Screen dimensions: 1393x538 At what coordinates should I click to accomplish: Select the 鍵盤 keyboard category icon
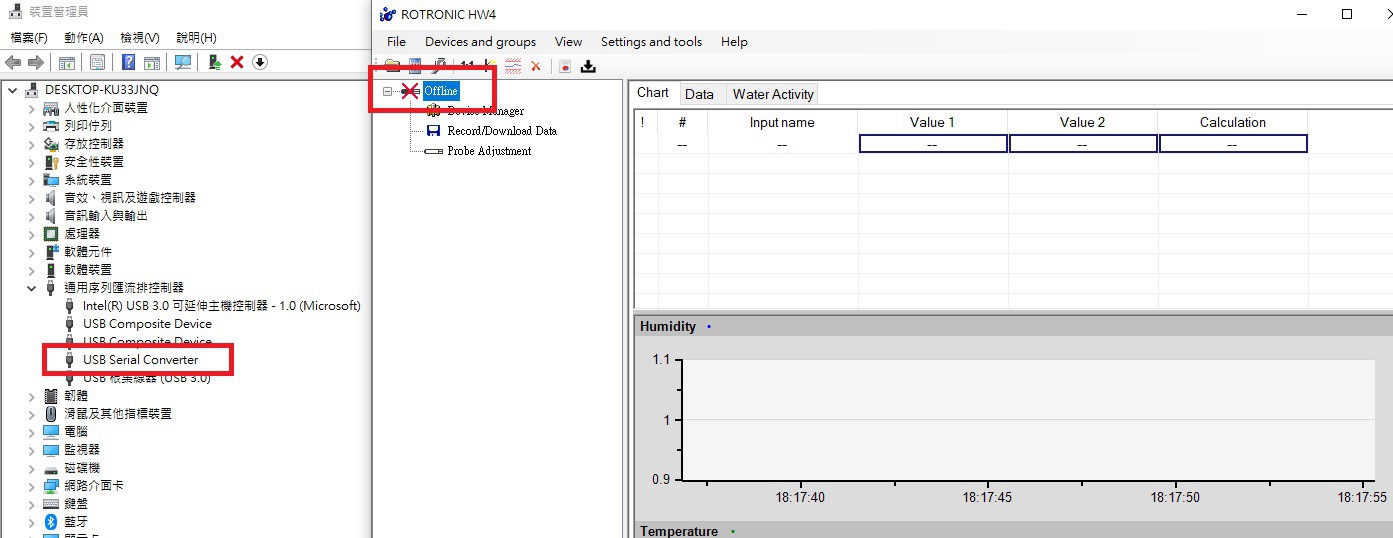coord(52,503)
